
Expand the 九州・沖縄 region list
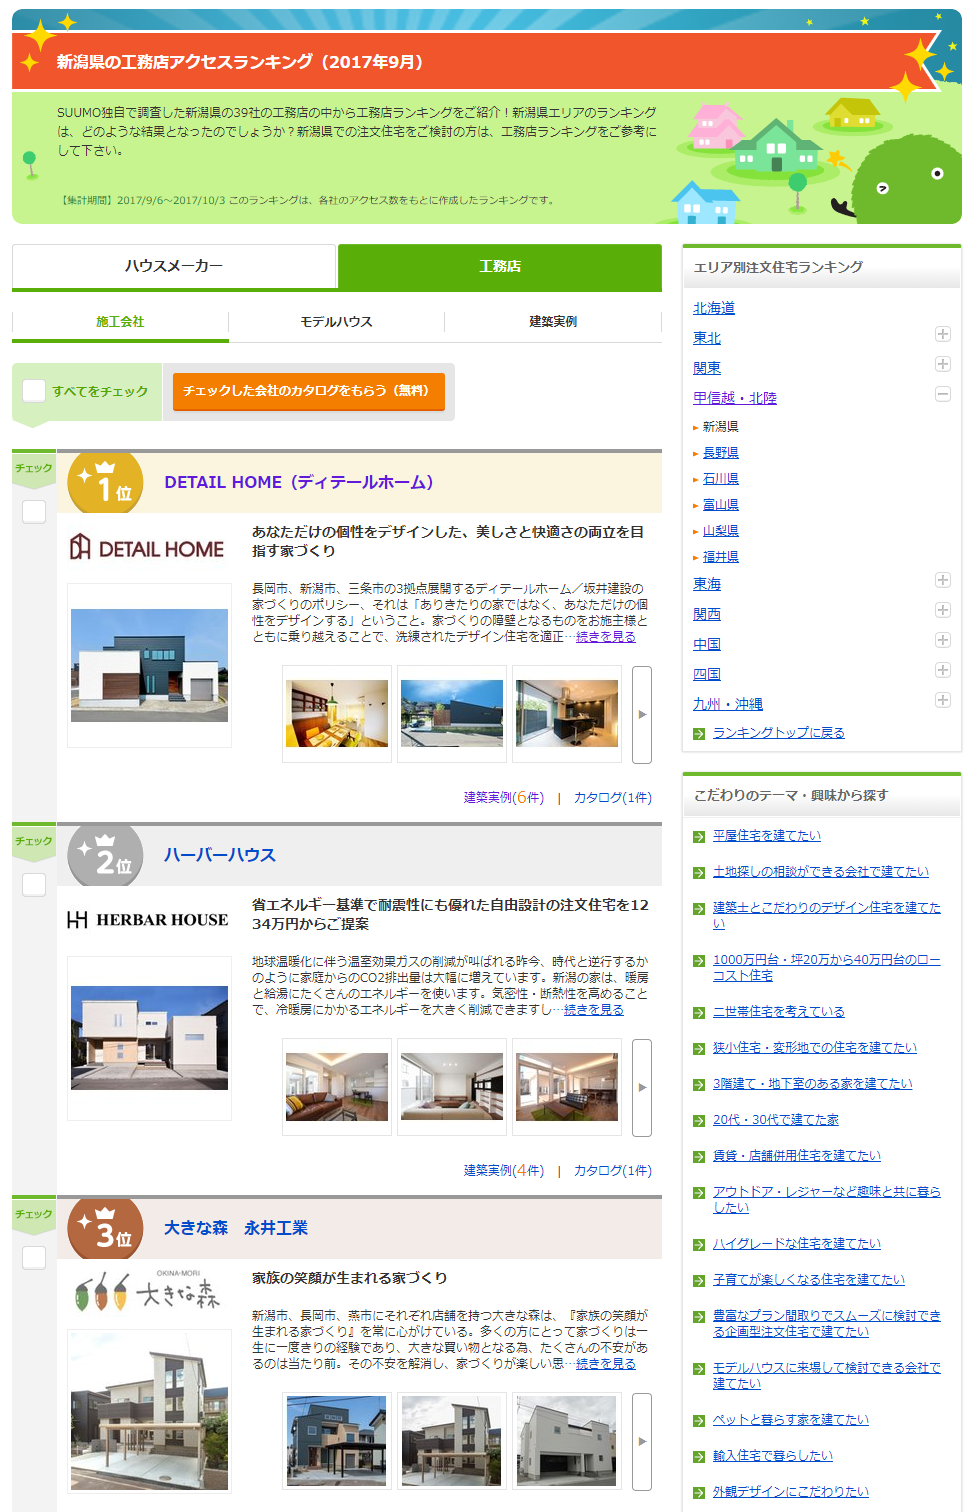tap(942, 700)
